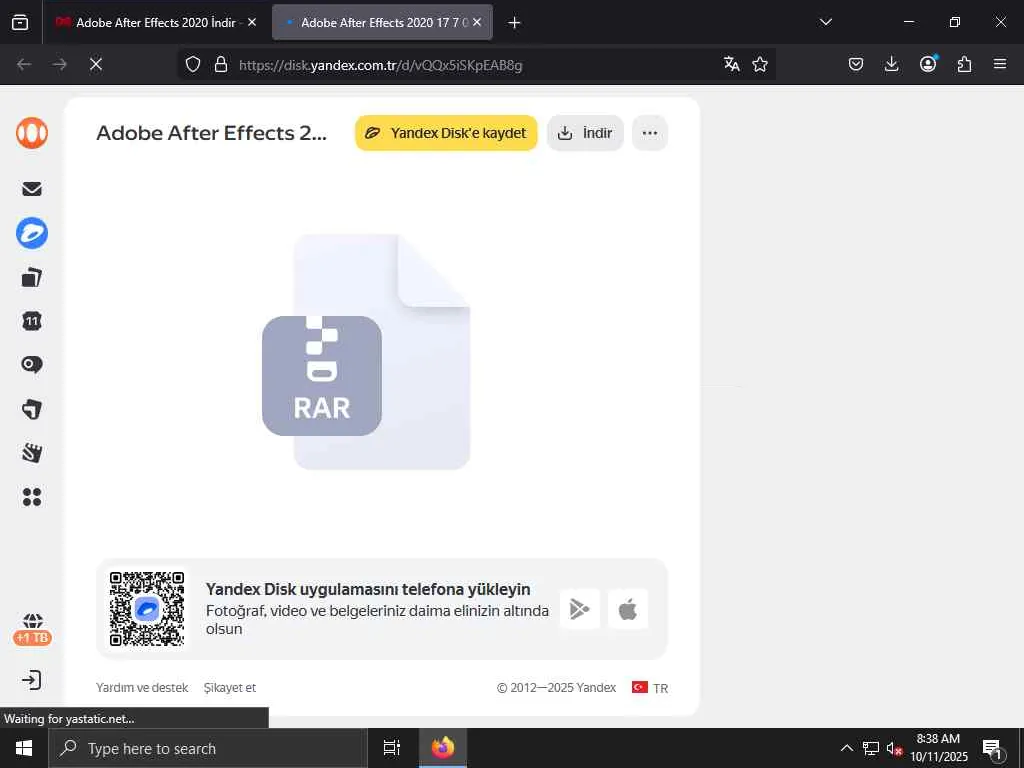Close the Adobe After Effects 2020 İndir tab

[252, 22]
